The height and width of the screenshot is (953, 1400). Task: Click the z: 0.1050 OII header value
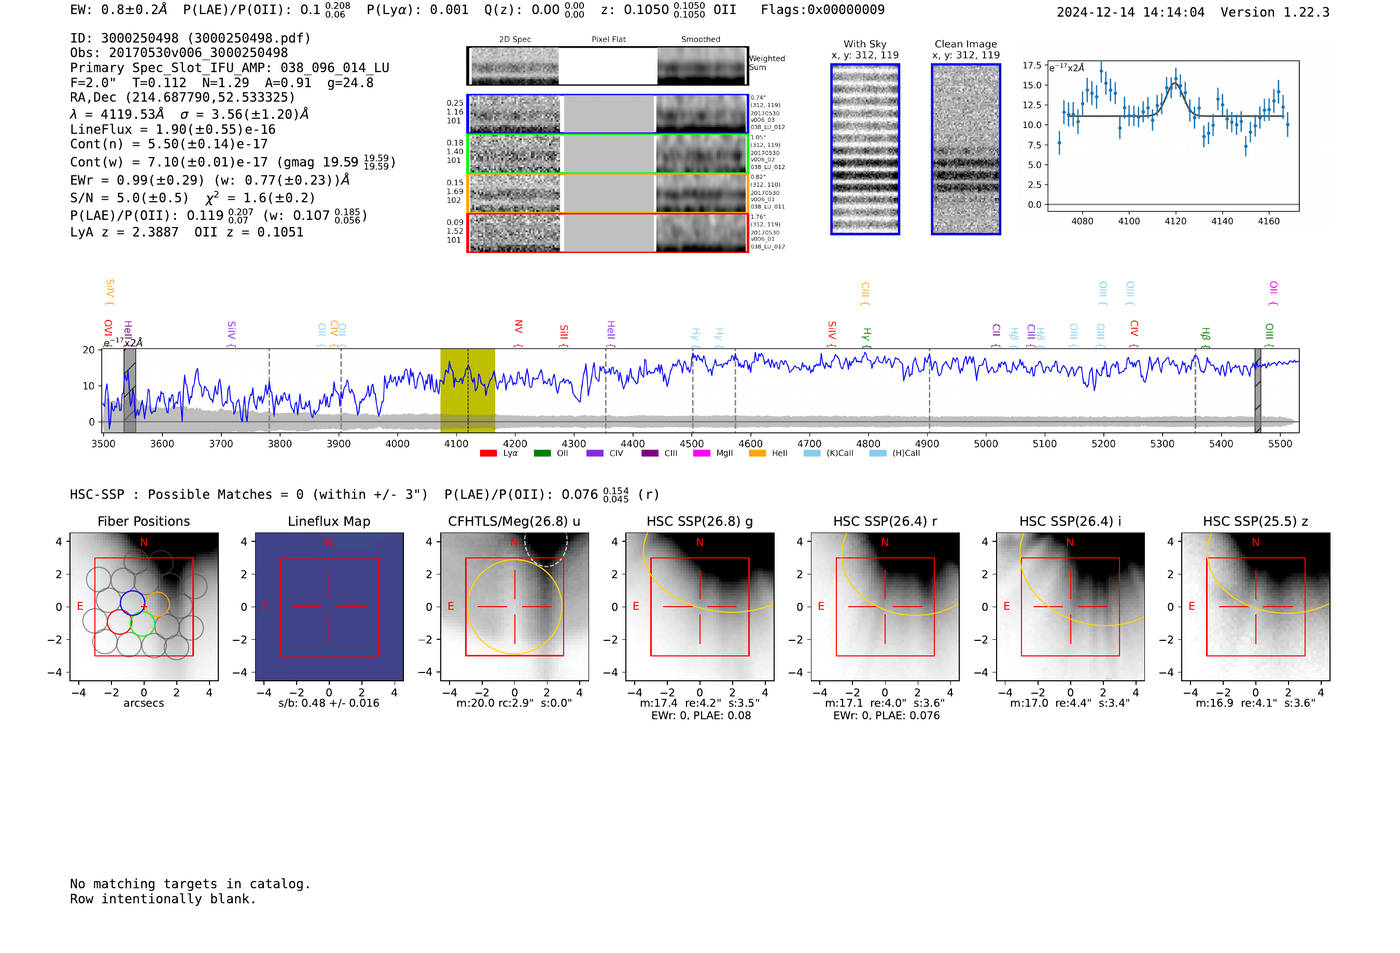point(670,10)
